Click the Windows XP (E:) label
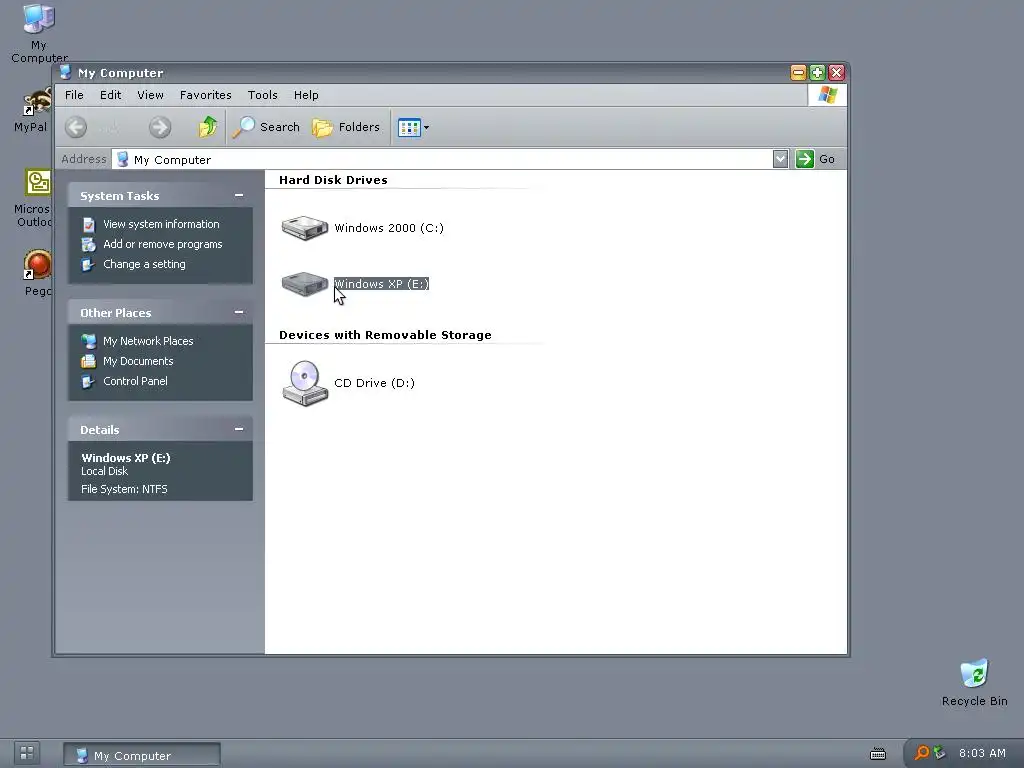Image resolution: width=1024 pixels, height=768 pixels. pyautogui.click(x=381, y=284)
